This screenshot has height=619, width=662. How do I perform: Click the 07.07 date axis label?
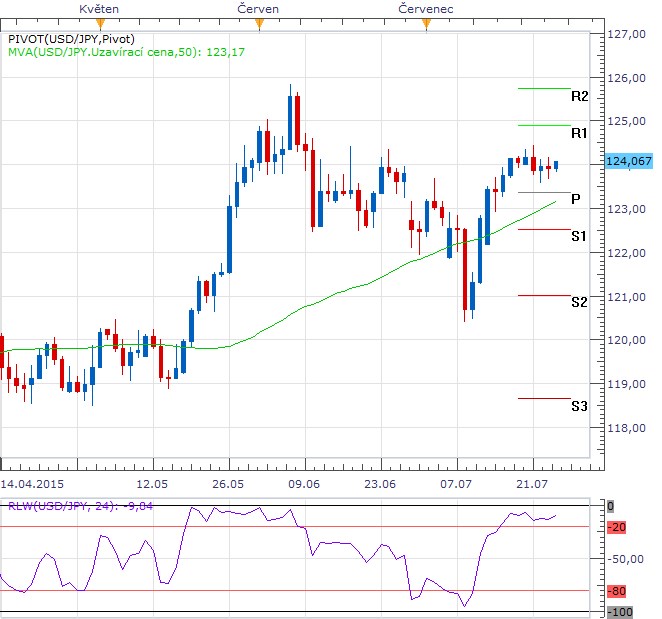tap(456, 484)
